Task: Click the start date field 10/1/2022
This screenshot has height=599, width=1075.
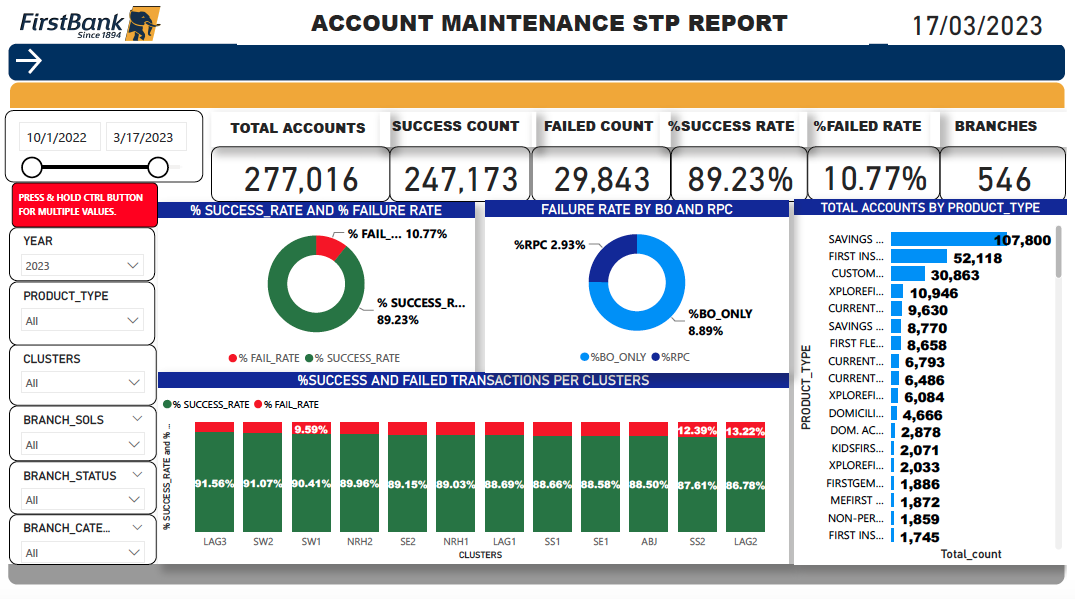Action: pos(63,138)
